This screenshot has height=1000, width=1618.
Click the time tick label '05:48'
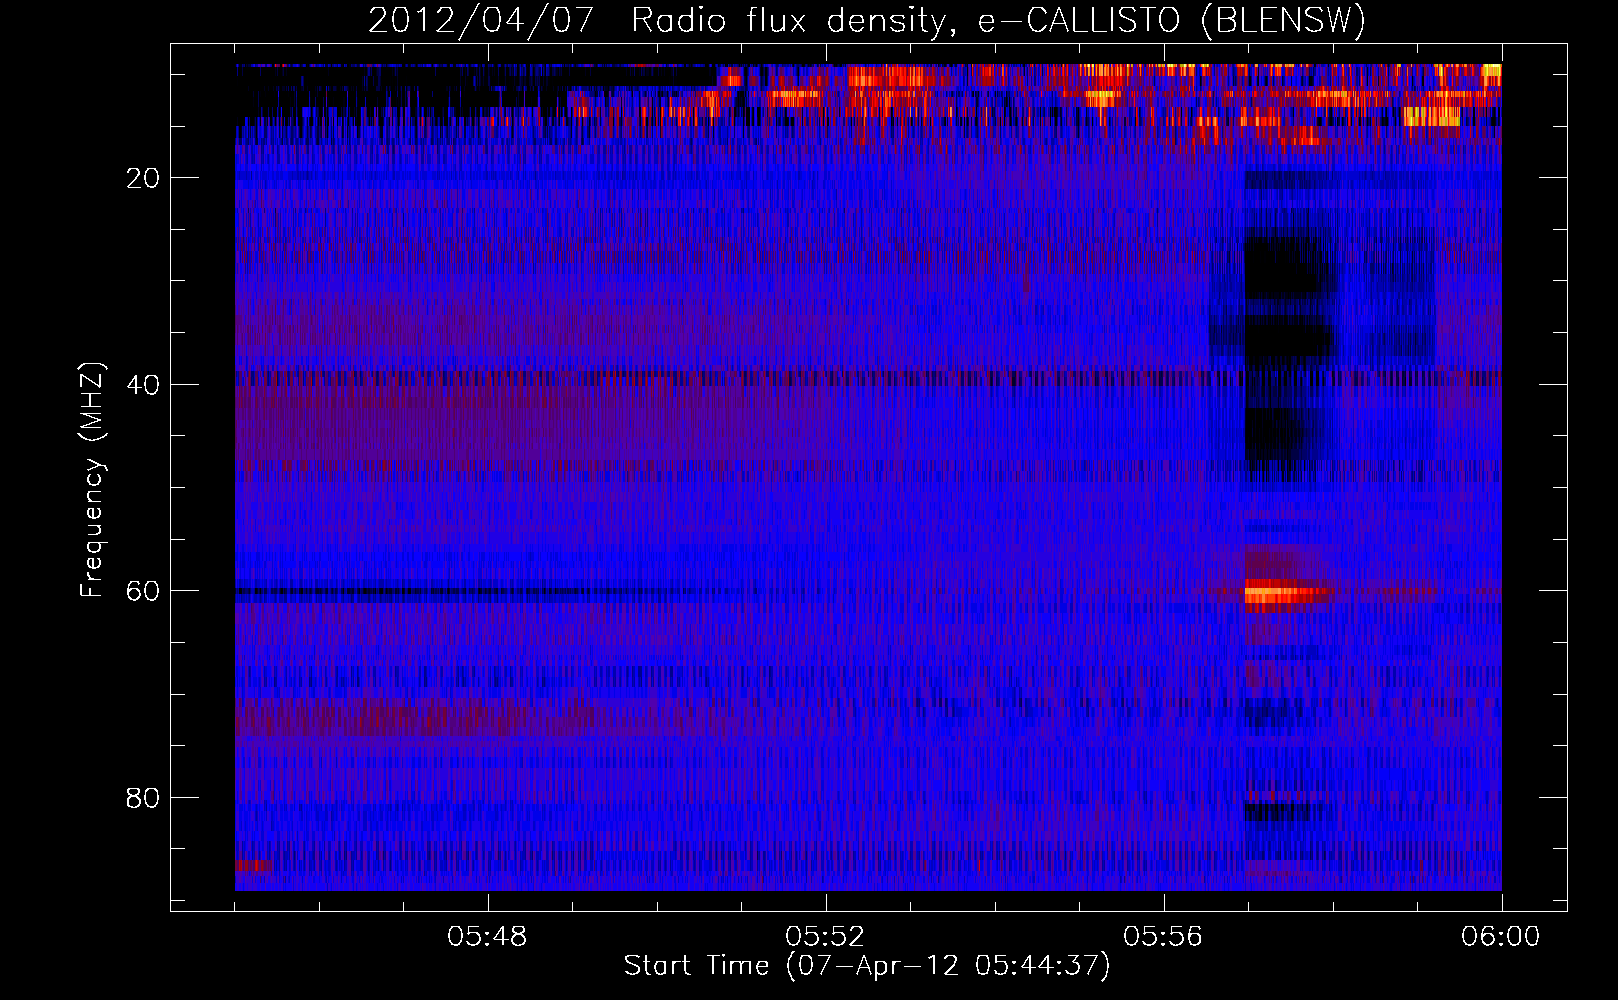(x=488, y=936)
